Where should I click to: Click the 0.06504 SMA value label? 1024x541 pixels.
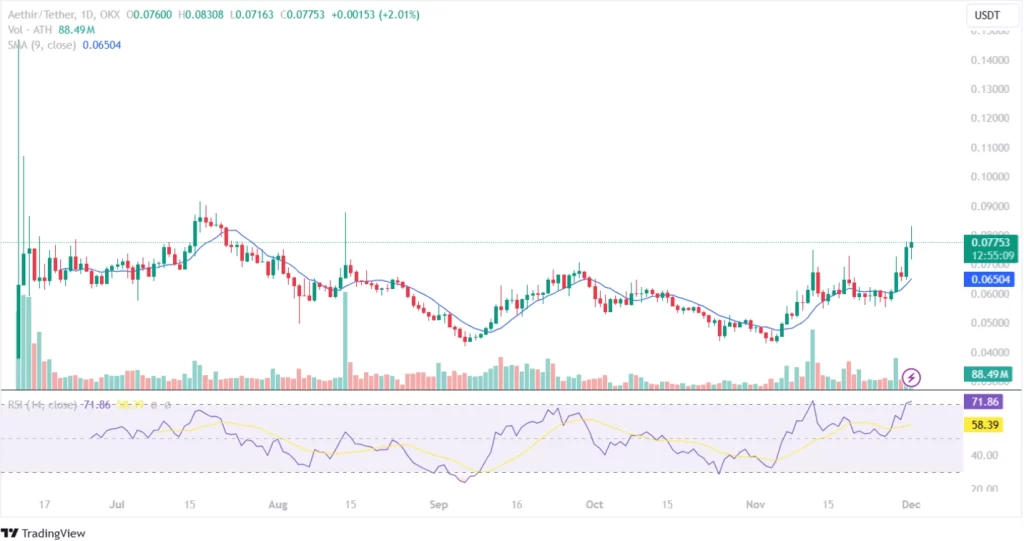click(990, 280)
